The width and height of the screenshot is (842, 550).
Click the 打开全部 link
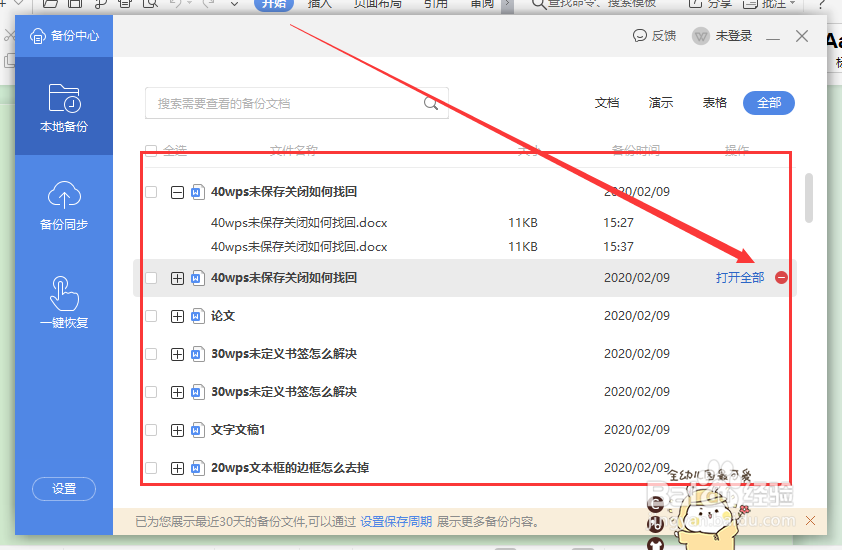pyautogui.click(x=739, y=278)
